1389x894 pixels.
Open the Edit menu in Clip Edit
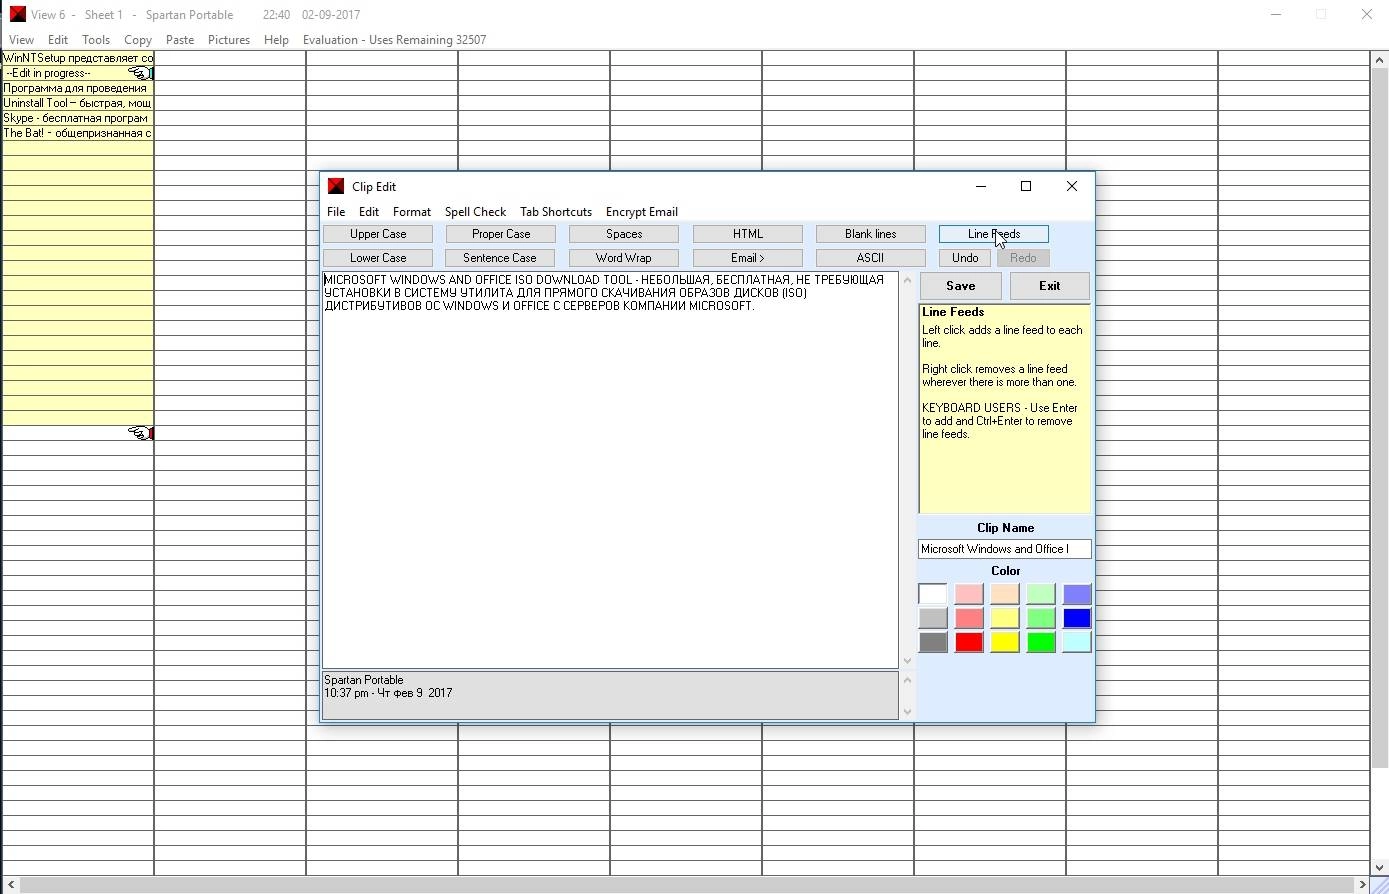pyautogui.click(x=369, y=212)
